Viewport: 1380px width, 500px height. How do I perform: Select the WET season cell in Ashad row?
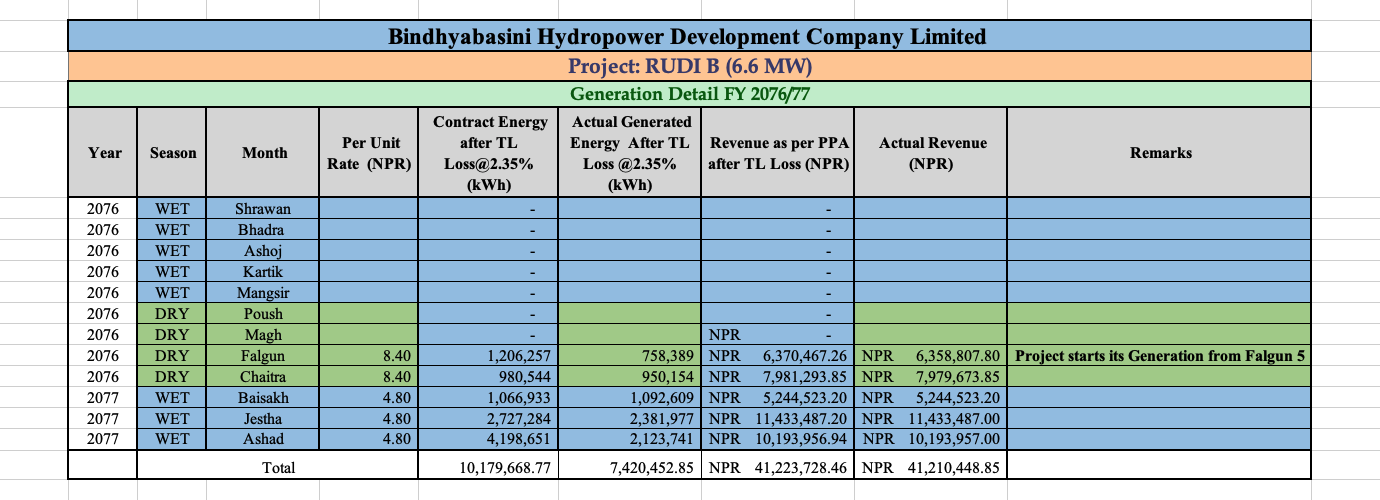point(173,440)
